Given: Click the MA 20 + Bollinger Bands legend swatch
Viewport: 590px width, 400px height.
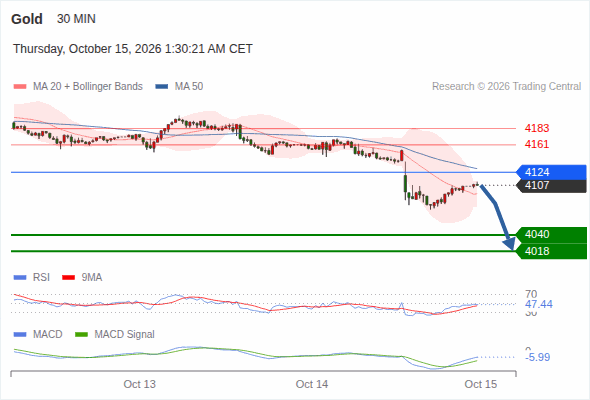Looking at the screenshot, I should [20, 87].
